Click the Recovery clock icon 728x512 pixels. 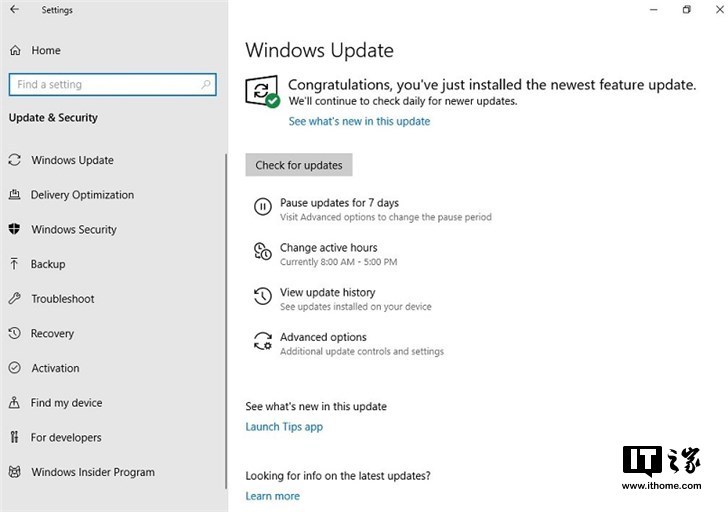tap(14, 333)
